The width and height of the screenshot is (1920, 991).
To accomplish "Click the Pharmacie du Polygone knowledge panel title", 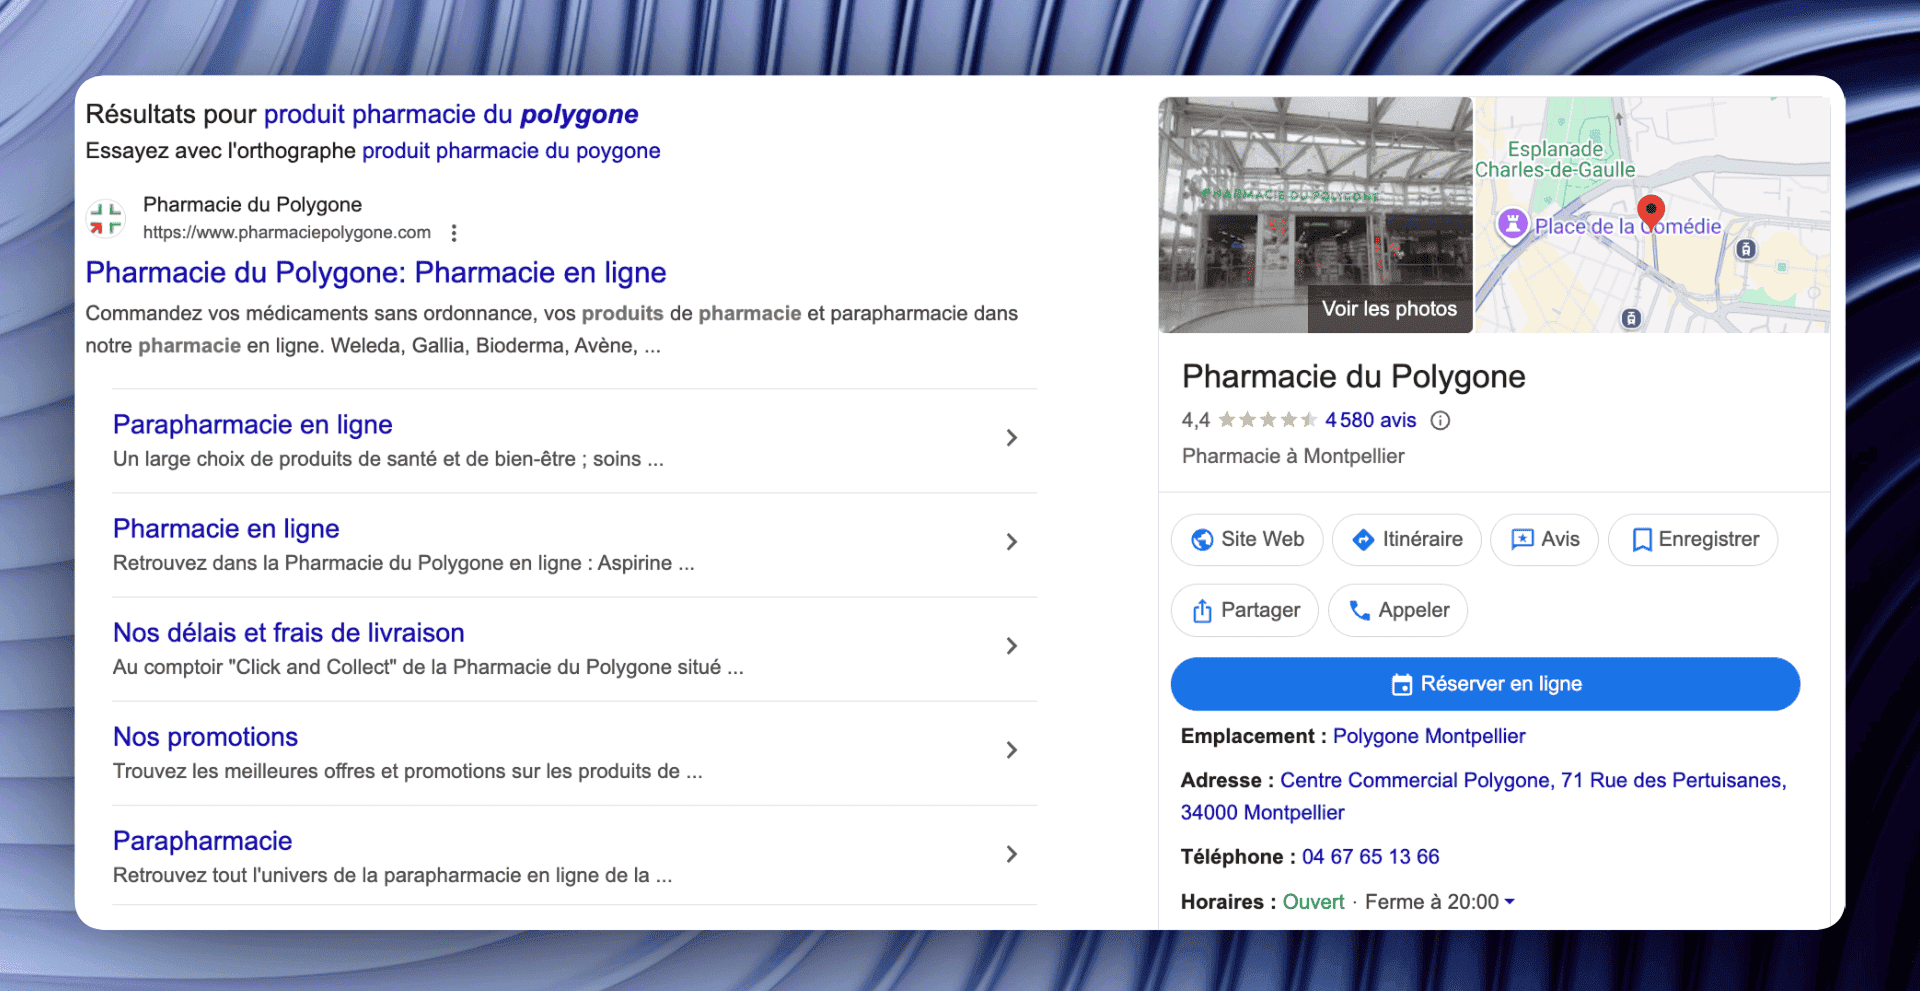I will pyautogui.click(x=1354, y=377).
